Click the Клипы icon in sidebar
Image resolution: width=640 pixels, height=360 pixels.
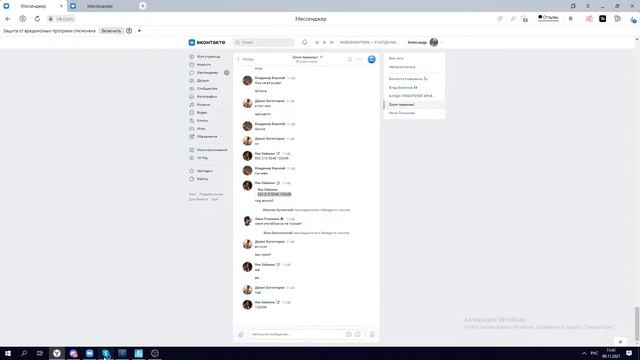[x=192, y=121]
